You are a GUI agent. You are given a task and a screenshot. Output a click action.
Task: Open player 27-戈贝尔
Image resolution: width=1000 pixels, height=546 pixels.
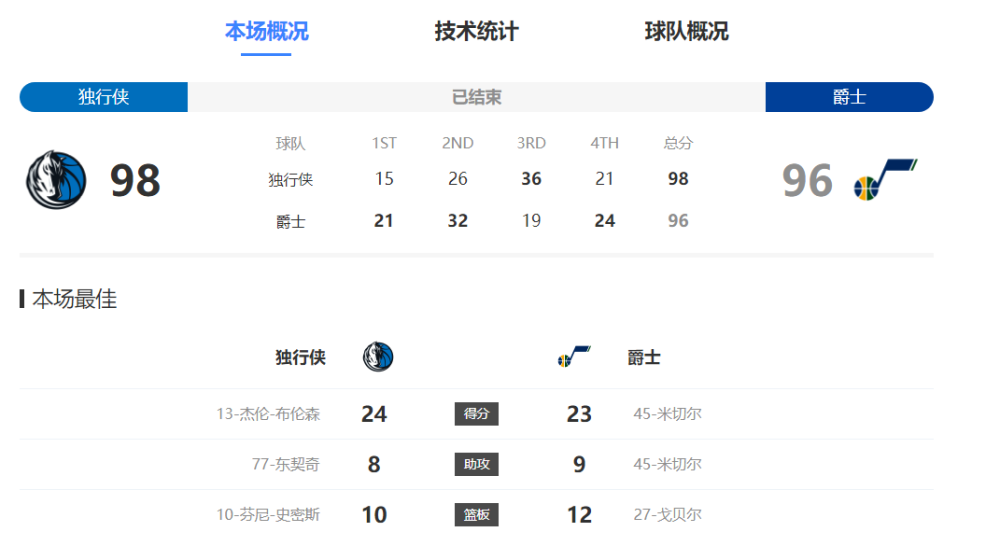click(x=667, y=515)
